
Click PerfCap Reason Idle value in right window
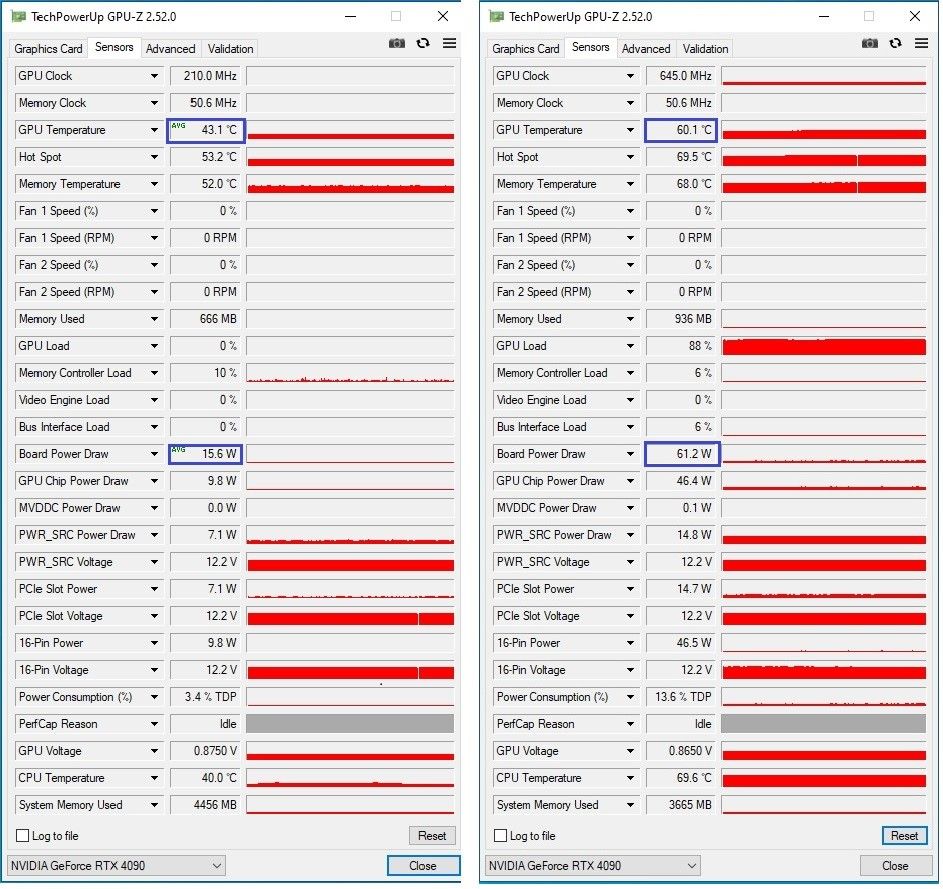coord(681,724)
